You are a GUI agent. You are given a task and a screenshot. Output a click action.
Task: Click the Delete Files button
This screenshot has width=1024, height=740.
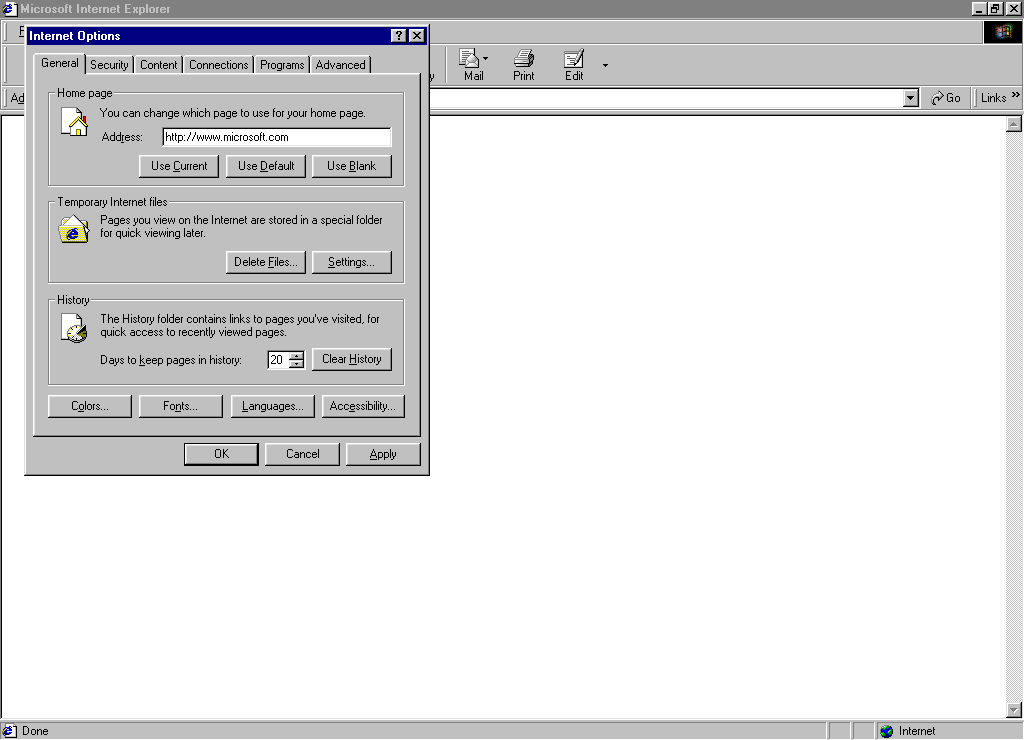[266, 262]
